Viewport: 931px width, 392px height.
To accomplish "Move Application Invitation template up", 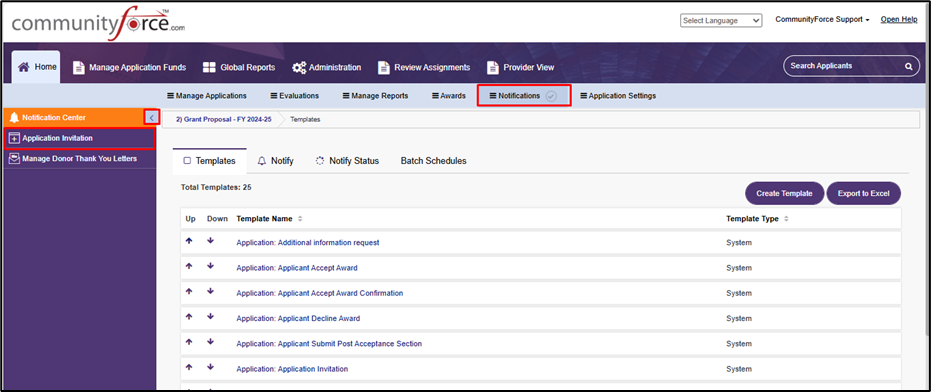I will [189, 367].
